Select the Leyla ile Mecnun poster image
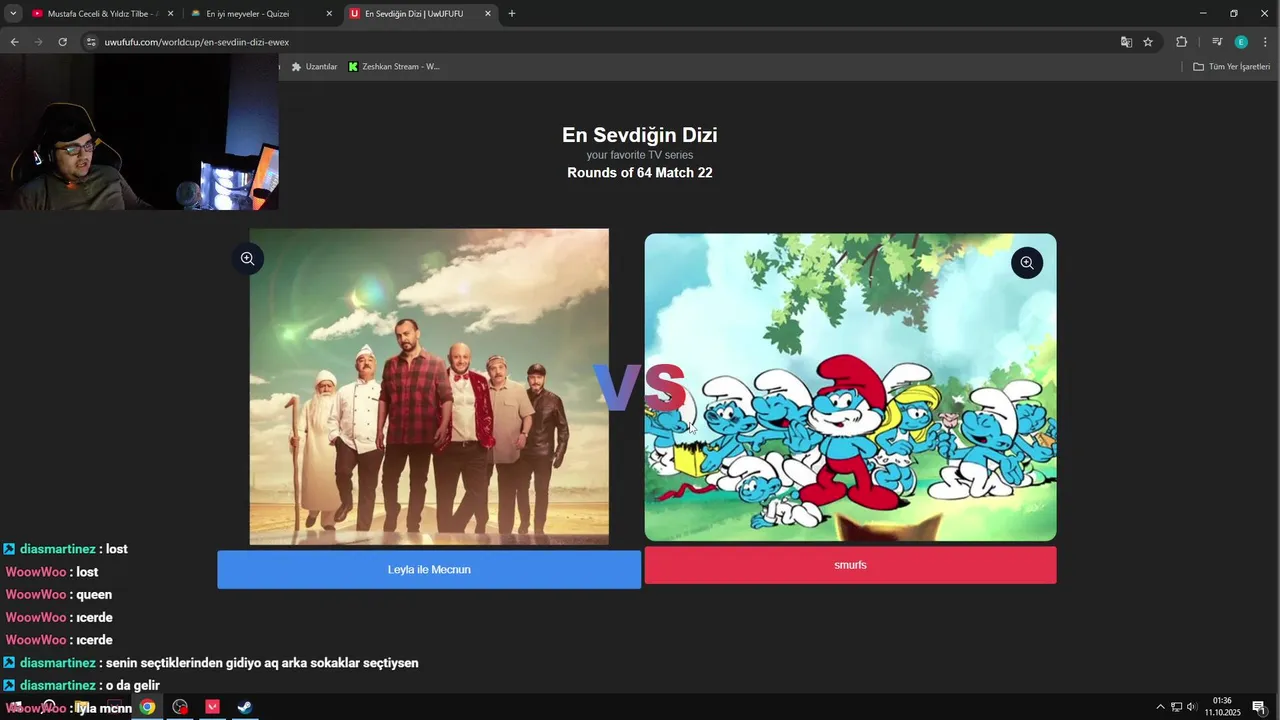Viewport: 1280px width, 720px height. (429, 387)
